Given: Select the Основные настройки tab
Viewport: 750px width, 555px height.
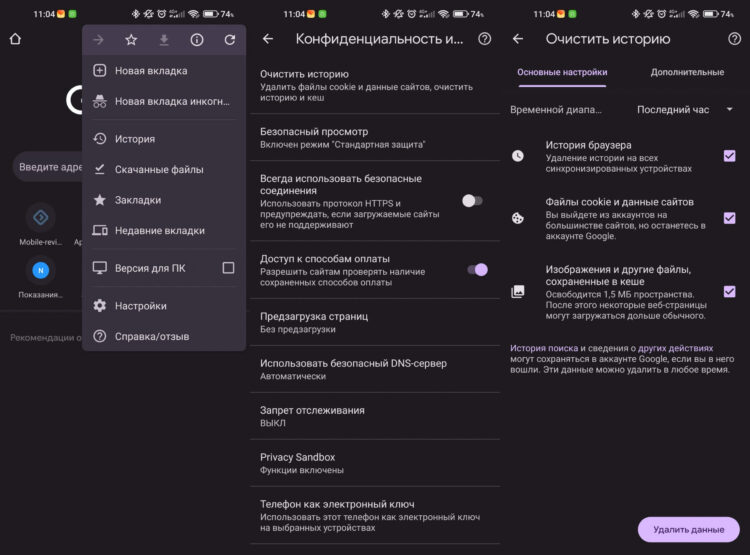Looking at the screenshot, I should [562, 73].
